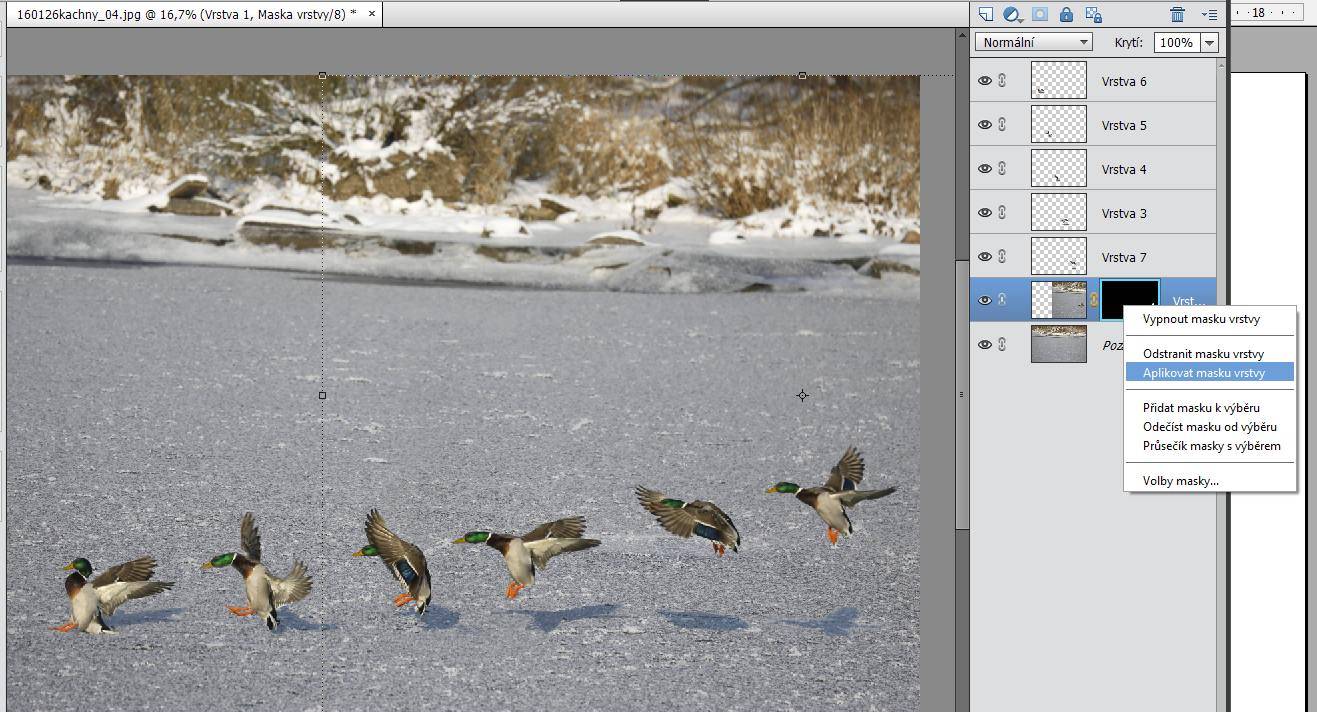Click the create new layer icon
The width and height of the screenshot is (1317, 712).
click(x=986, y=14)
